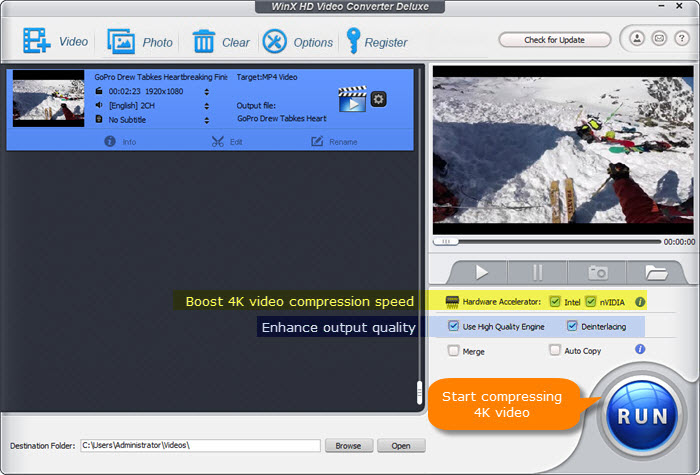Select the GoPro video thumbnail

(x=48, y=98)
